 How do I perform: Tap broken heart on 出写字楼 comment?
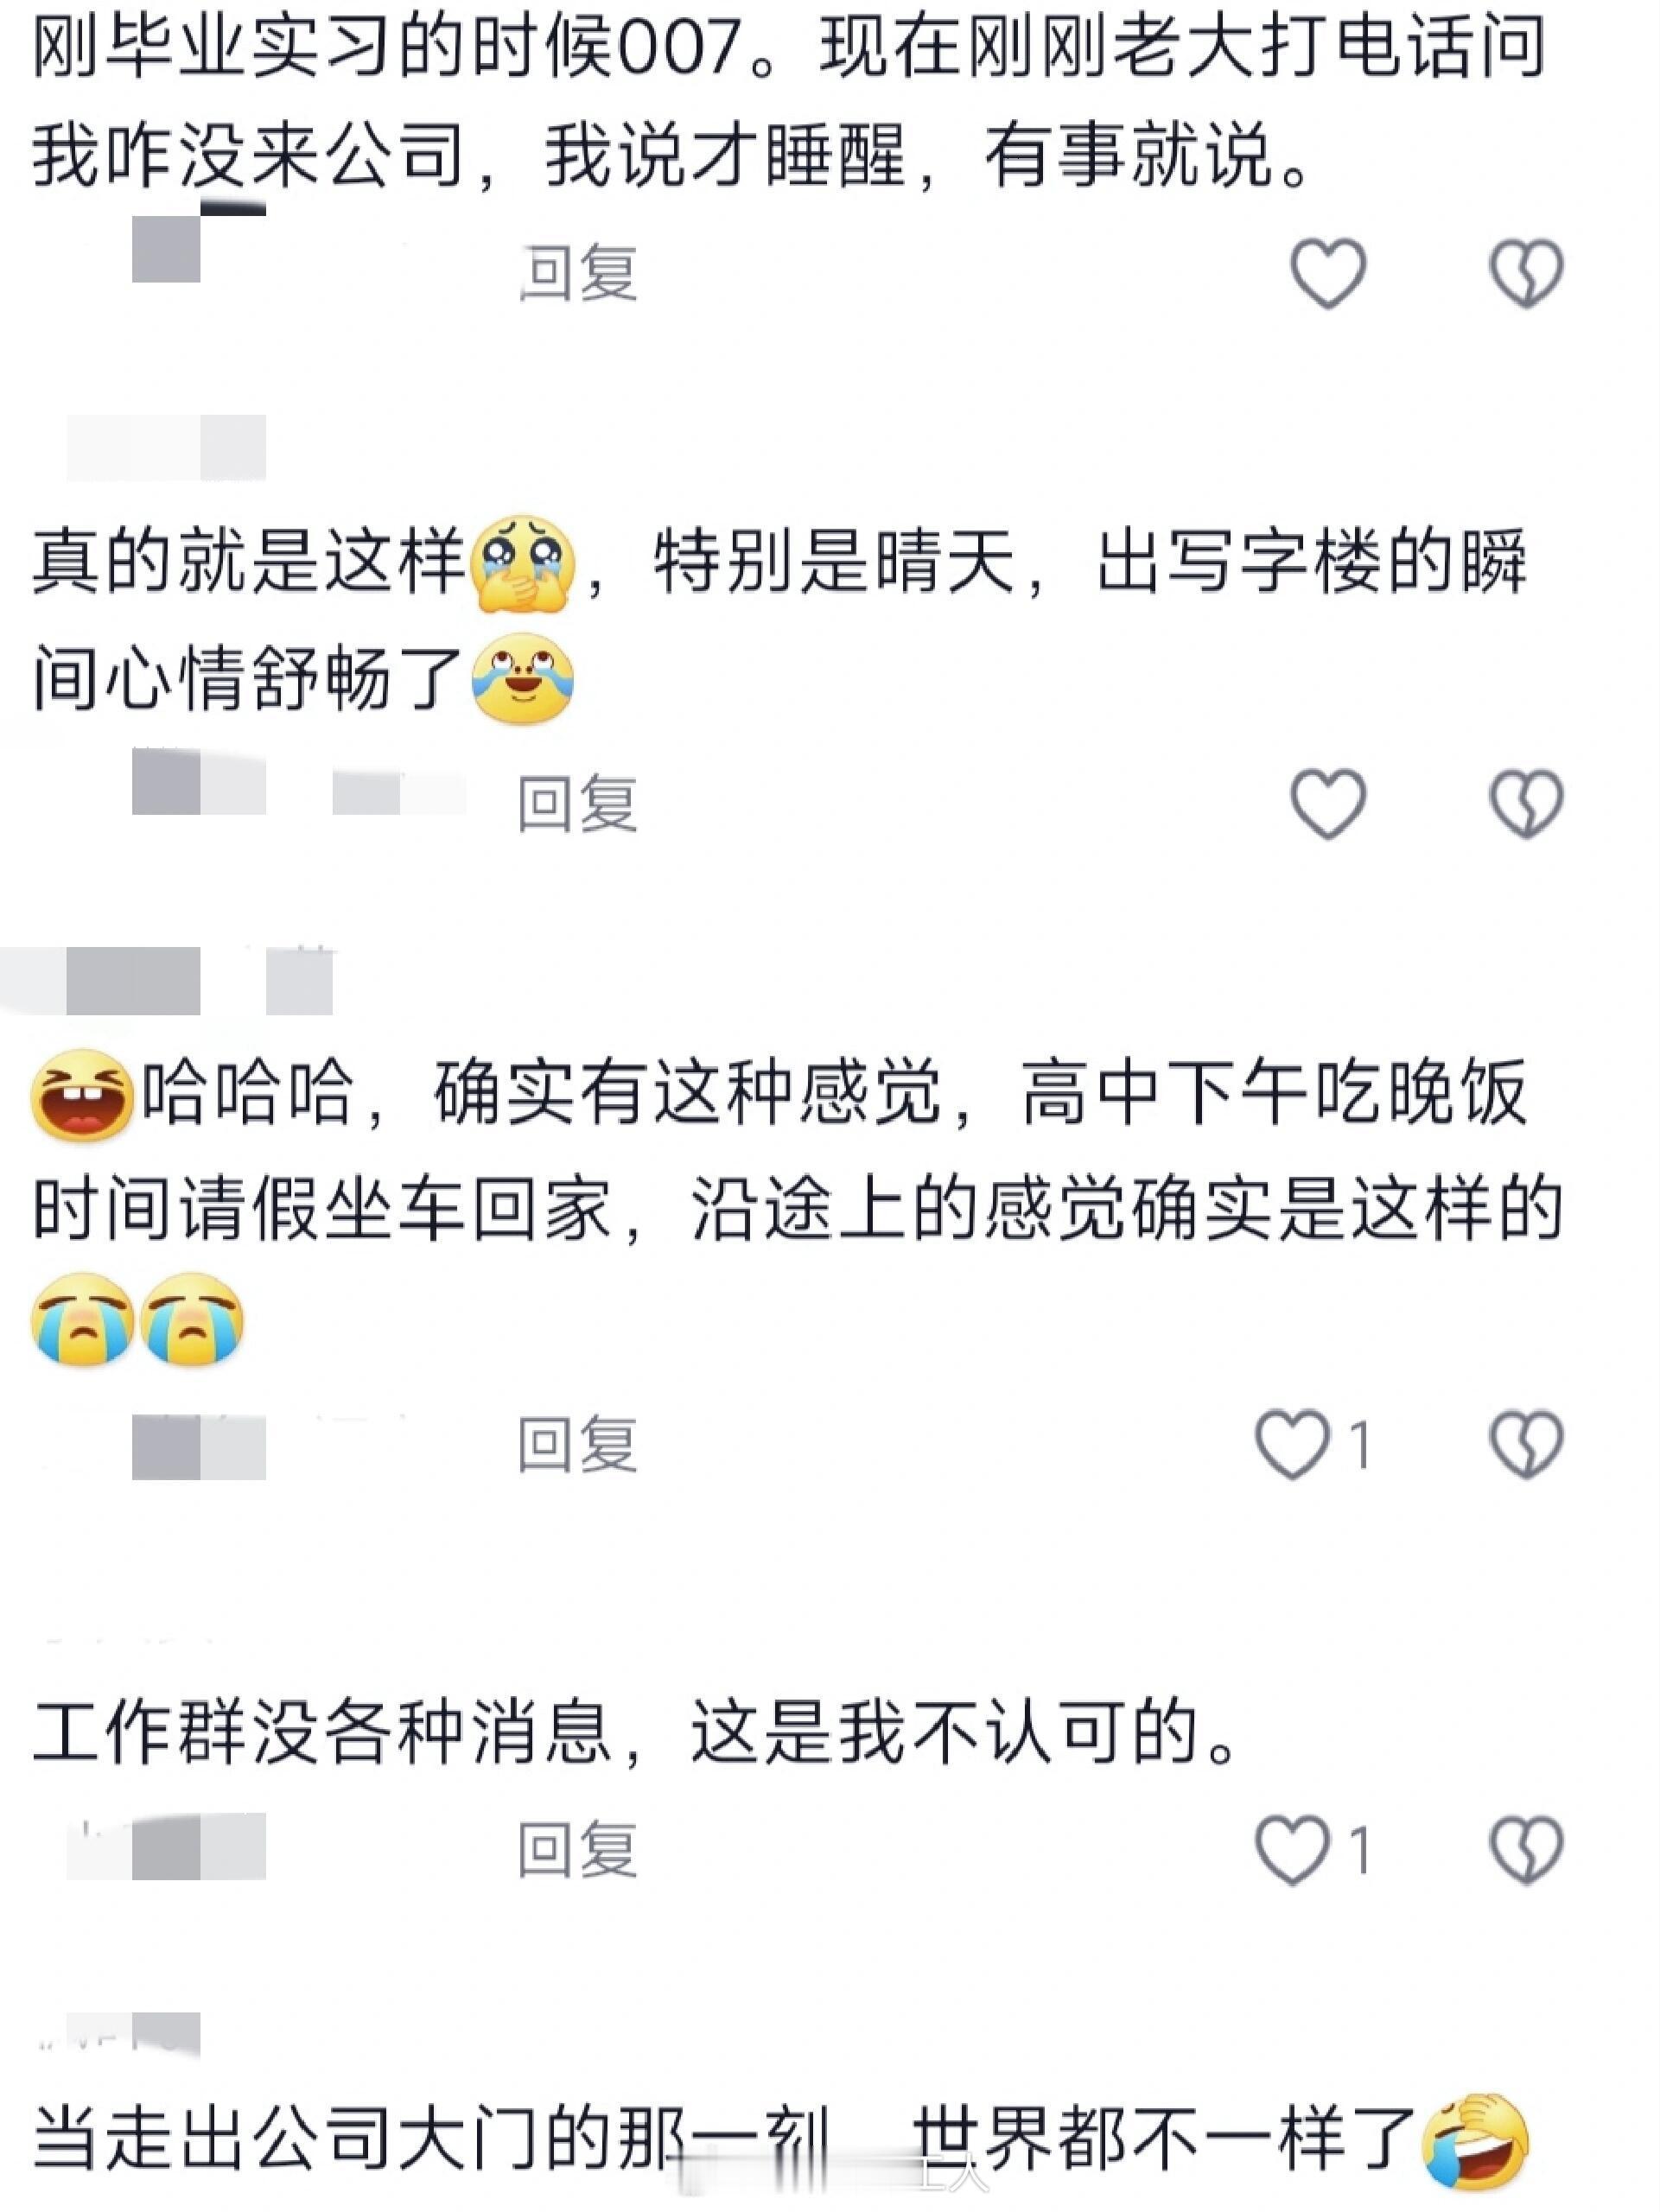click(1526, 804)
